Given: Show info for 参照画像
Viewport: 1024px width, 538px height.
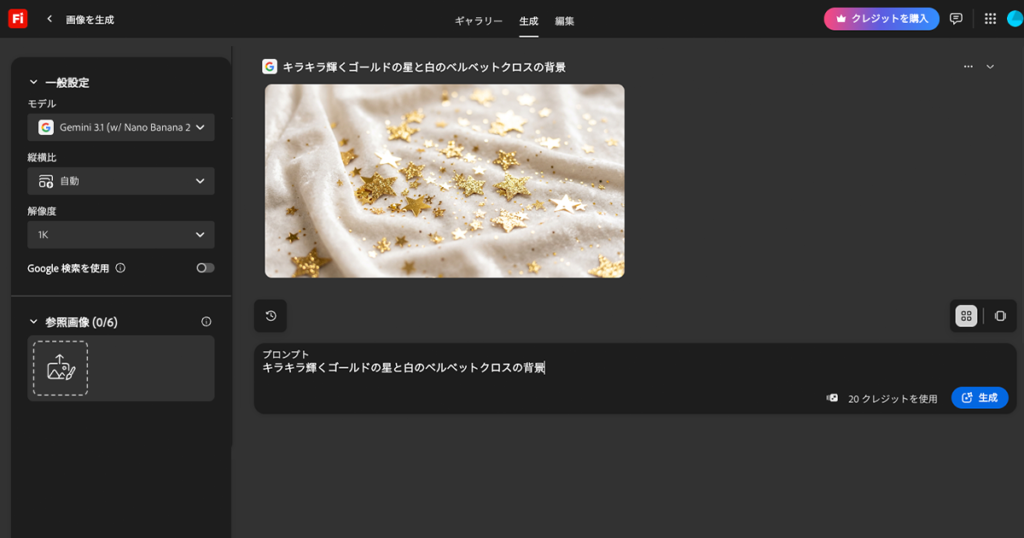Looking at the screenshot, I should (x=206, y=321).
